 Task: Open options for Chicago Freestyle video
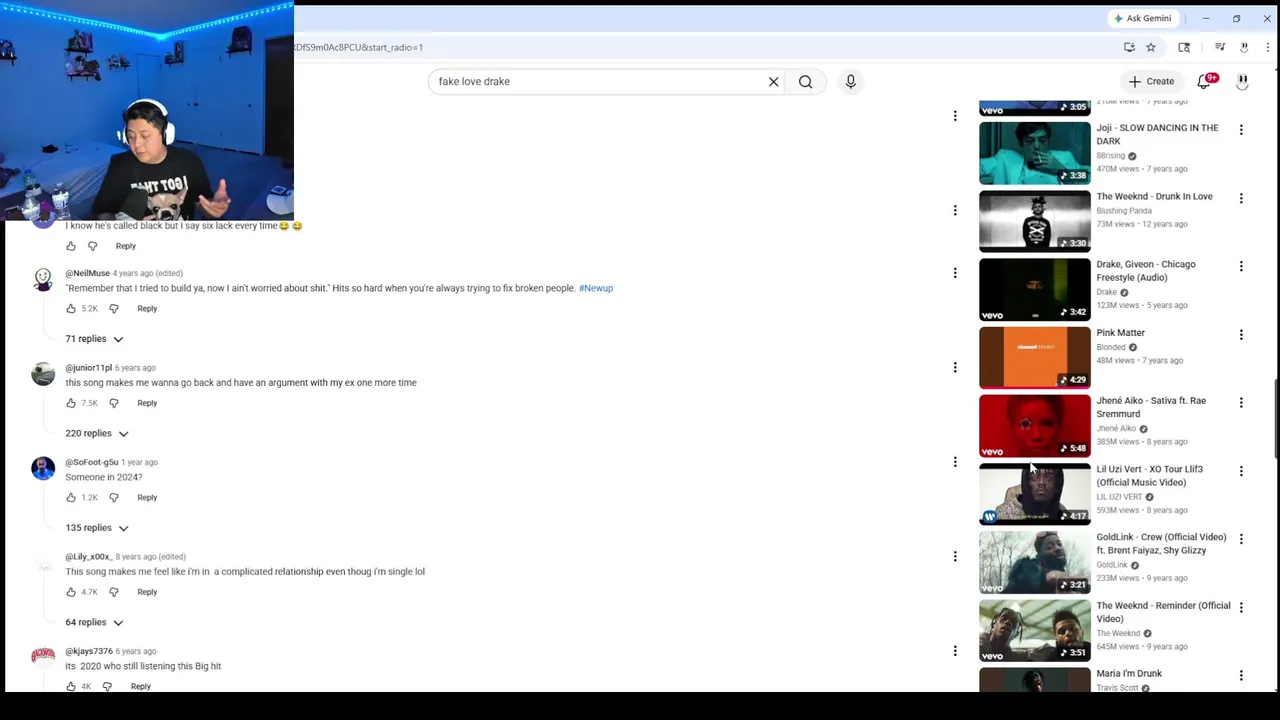[x=1241, y=266]
